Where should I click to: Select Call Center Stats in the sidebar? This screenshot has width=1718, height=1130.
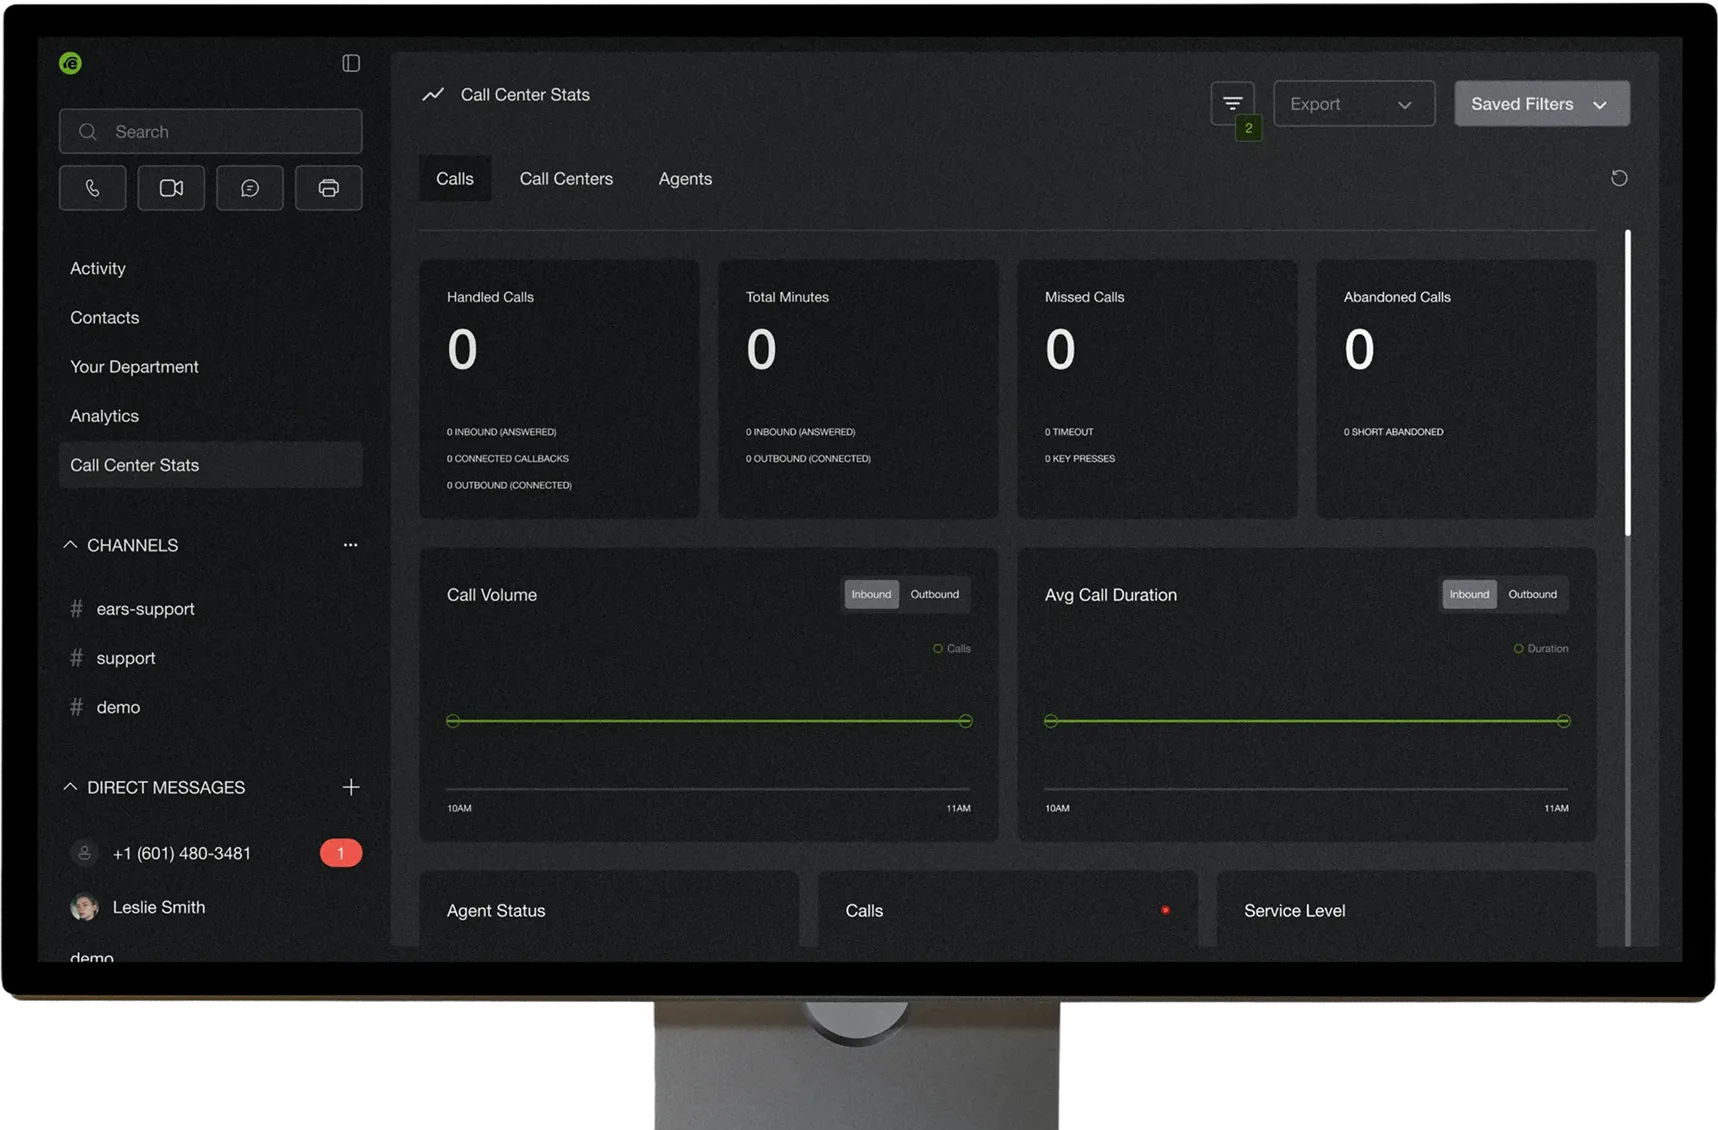210,465
